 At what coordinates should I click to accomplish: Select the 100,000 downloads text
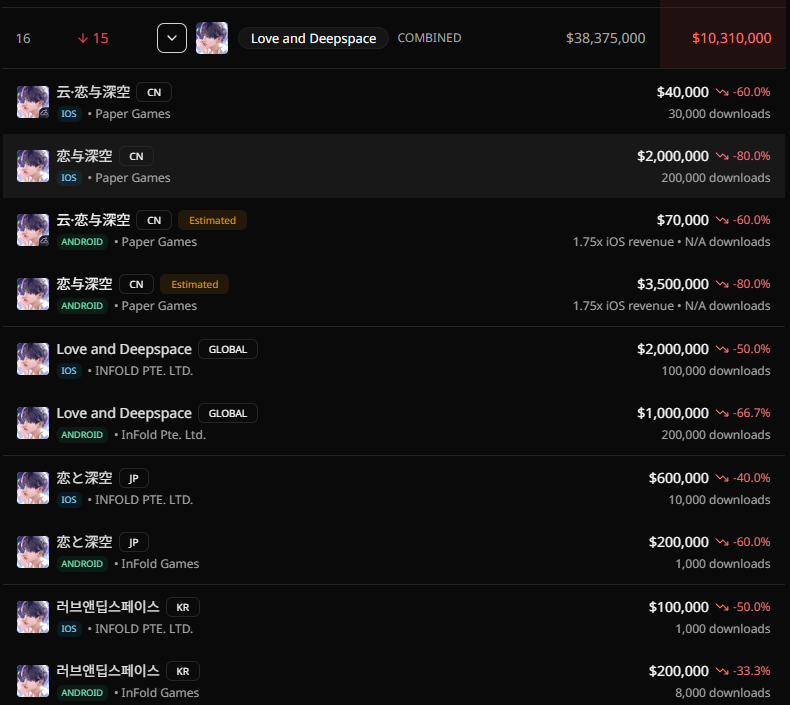click(715, 371)
